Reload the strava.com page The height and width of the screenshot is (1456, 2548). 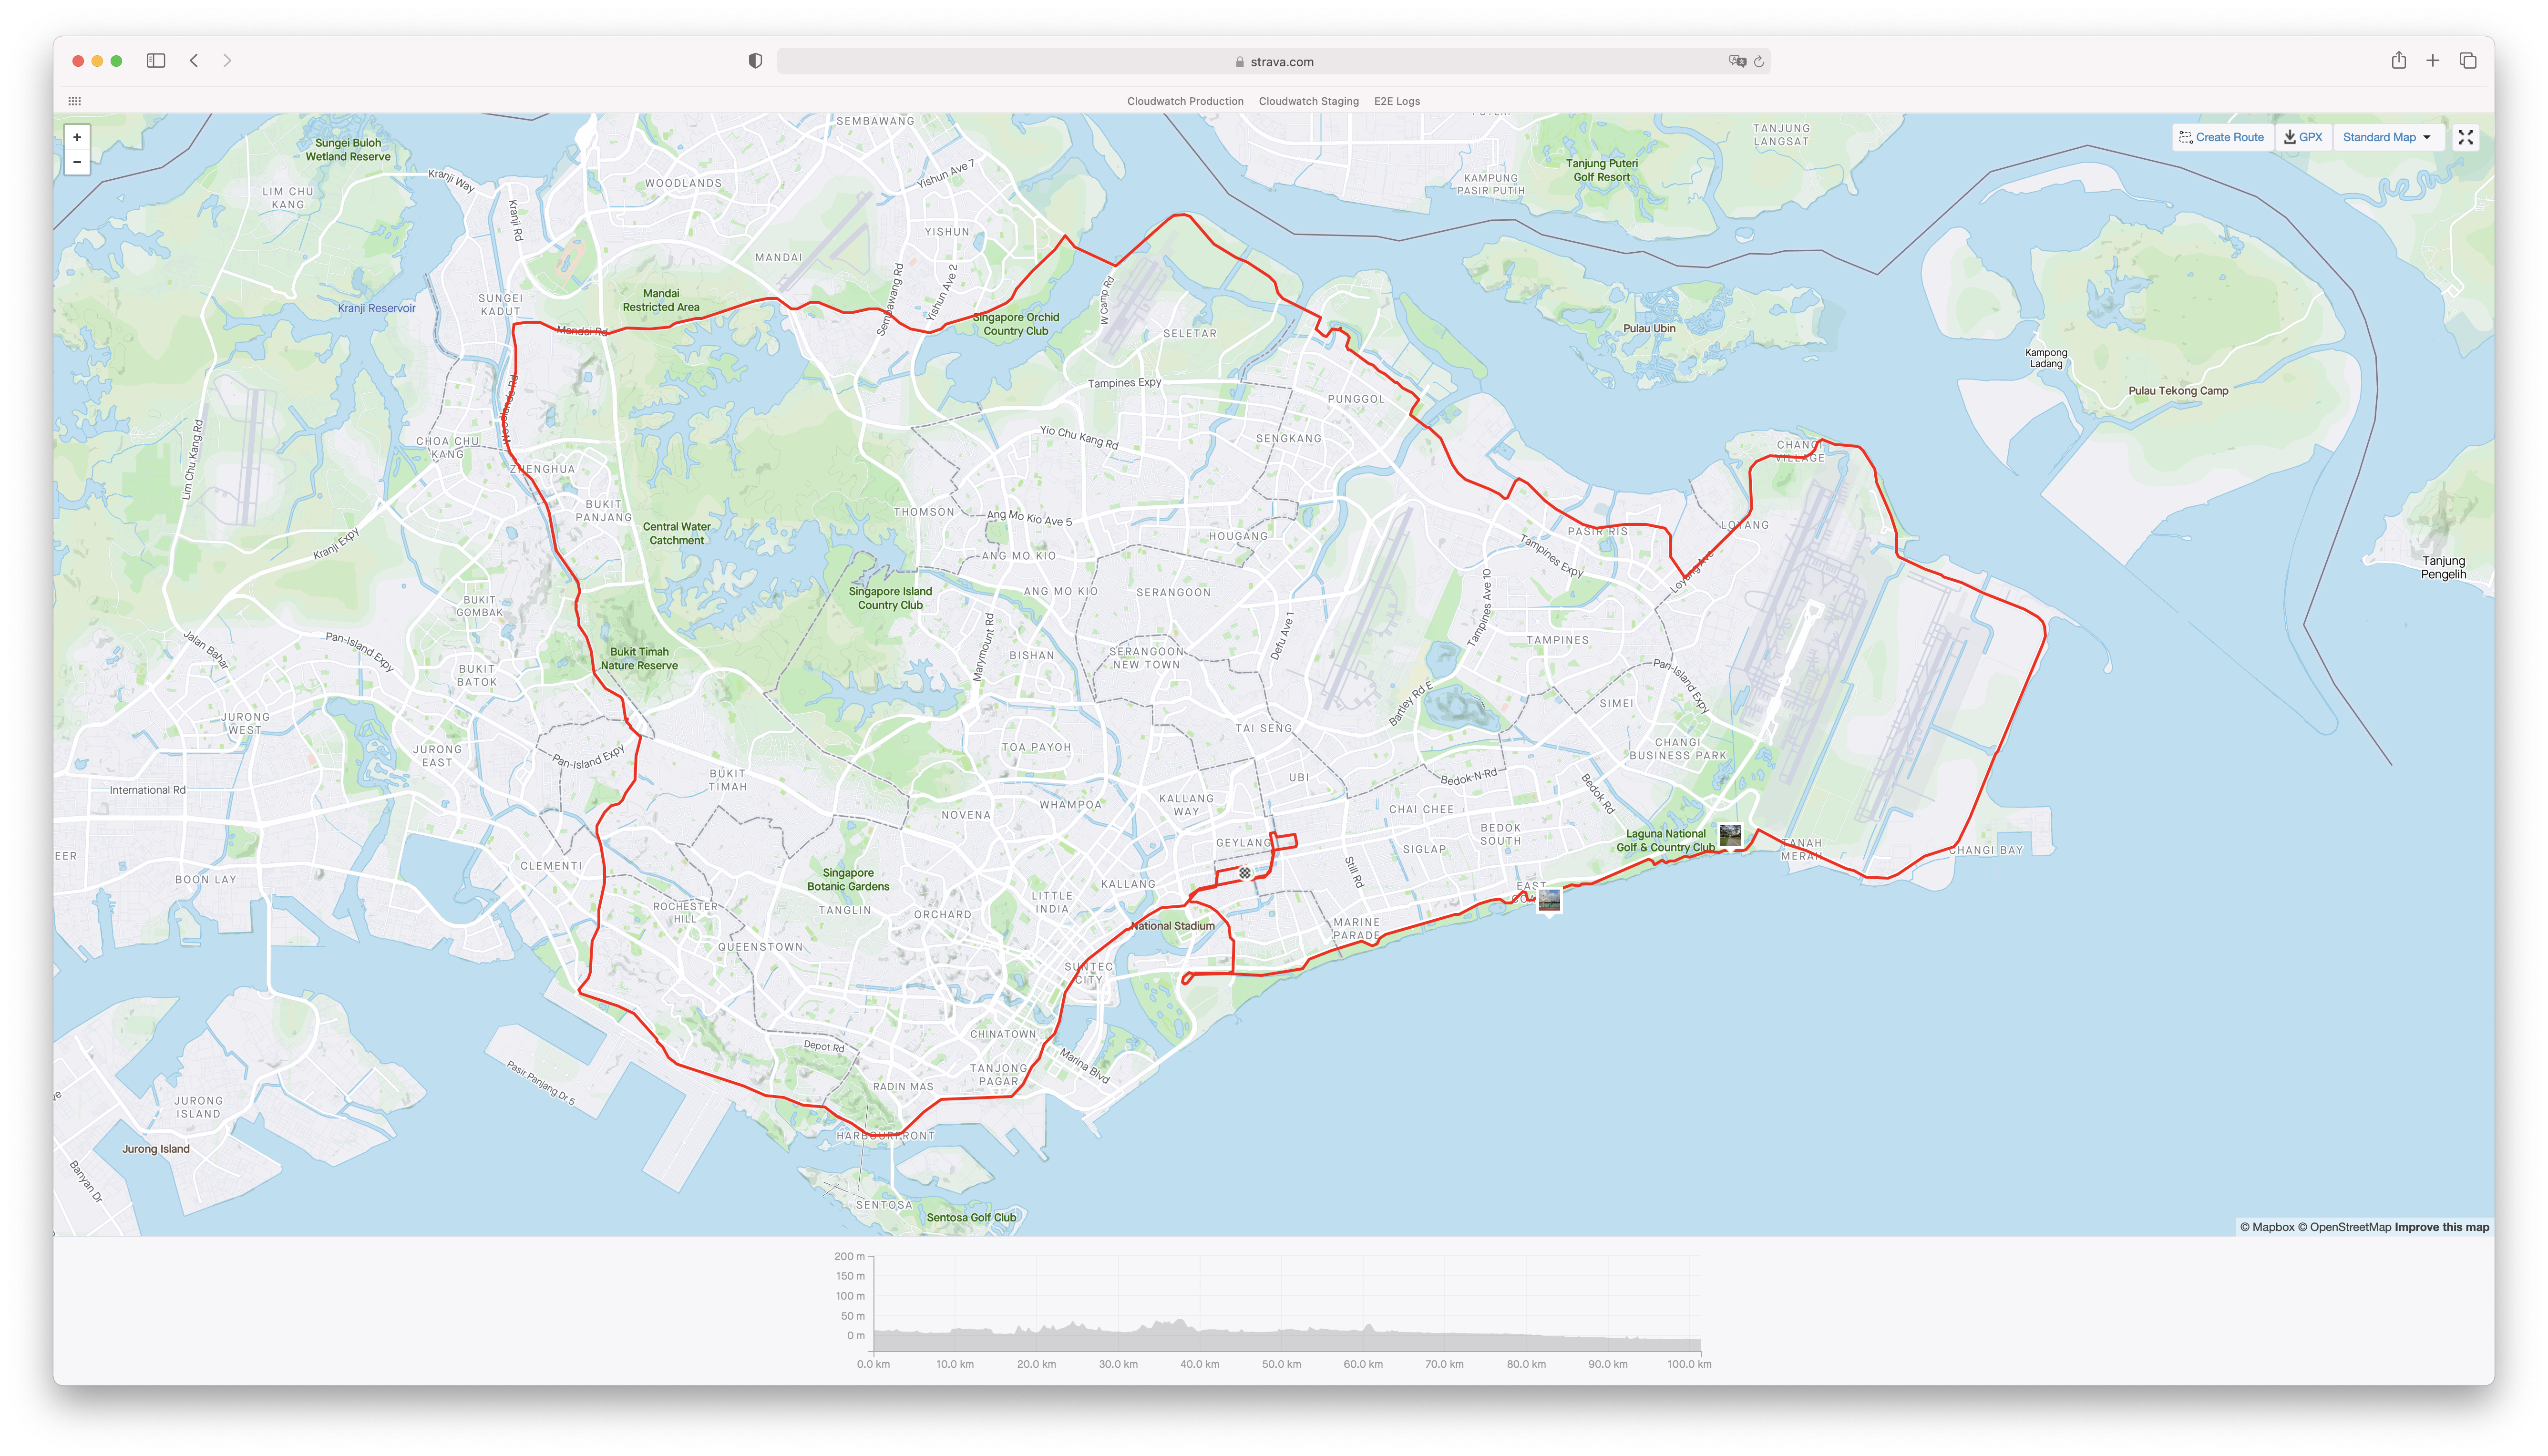click(1758, 62)
